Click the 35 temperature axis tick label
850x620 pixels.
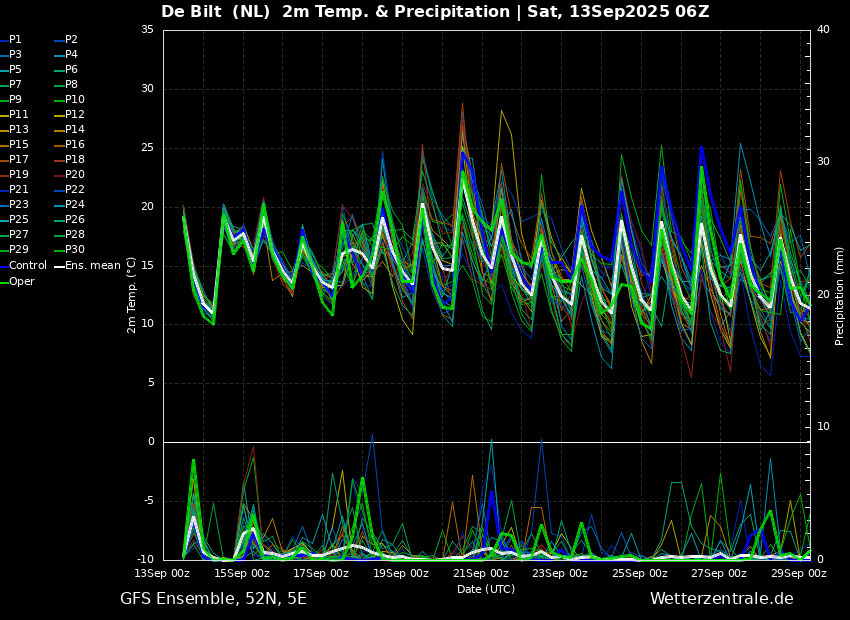click(x=147, y=30)
